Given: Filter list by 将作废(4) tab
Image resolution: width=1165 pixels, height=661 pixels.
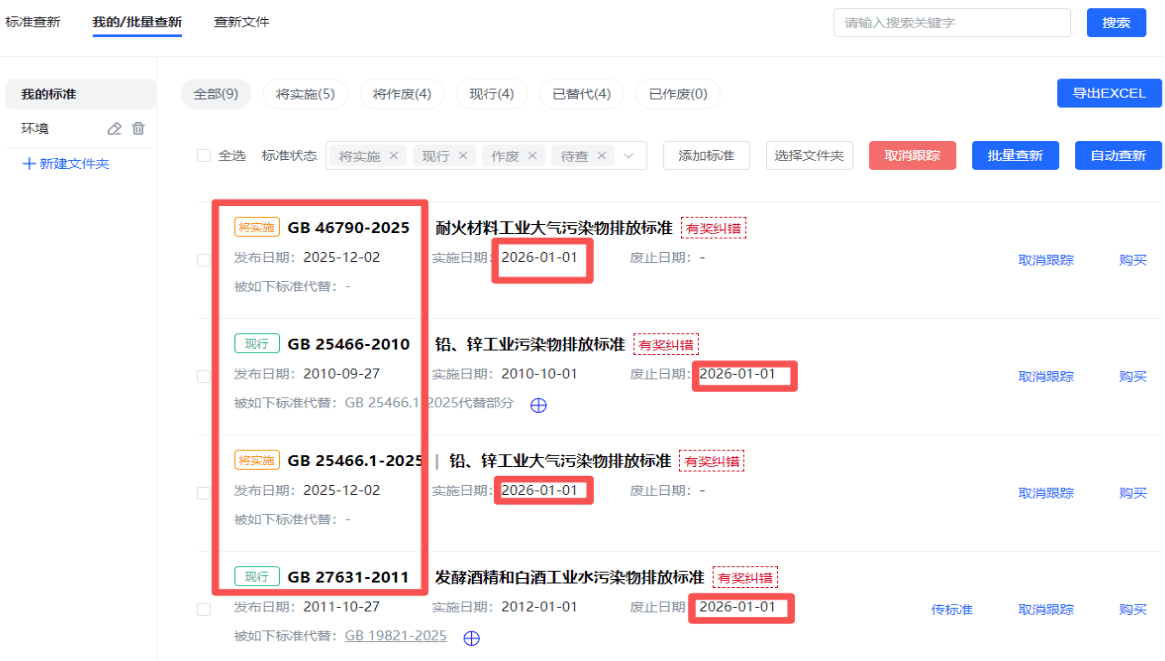Looking at the screenshot, I should pos(402,94).
